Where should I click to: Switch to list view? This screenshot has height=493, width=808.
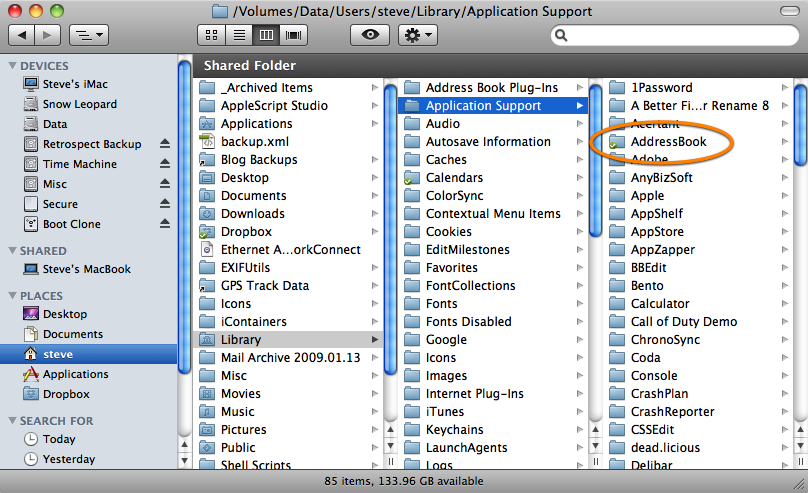pyautogui.click(x=239, y=35)
